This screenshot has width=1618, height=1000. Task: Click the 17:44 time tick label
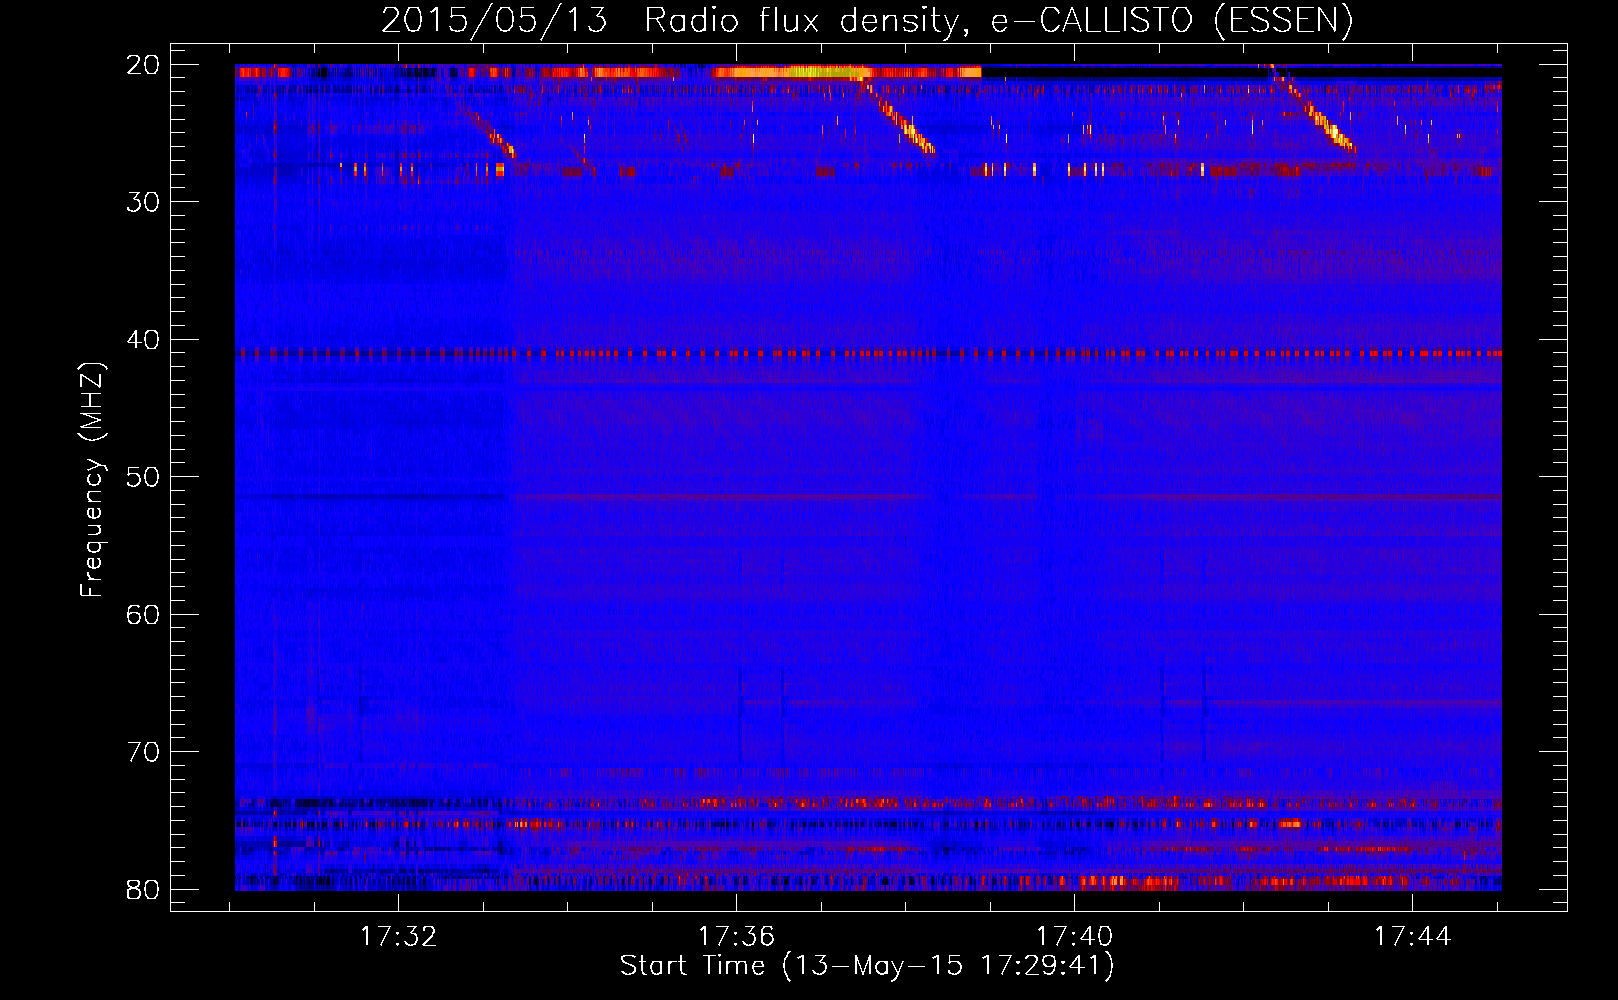point(1412,937)
